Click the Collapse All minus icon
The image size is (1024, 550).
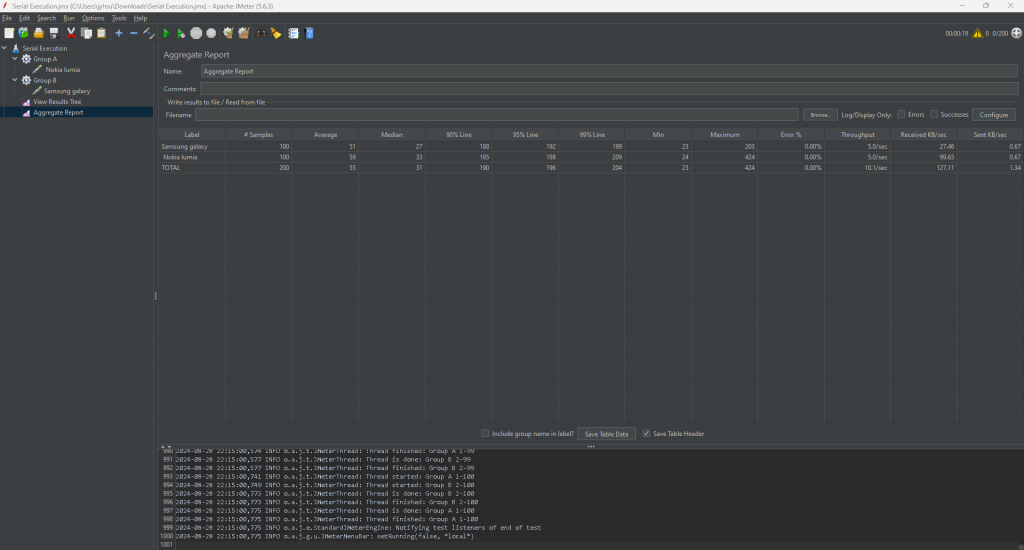coord(134,33)
